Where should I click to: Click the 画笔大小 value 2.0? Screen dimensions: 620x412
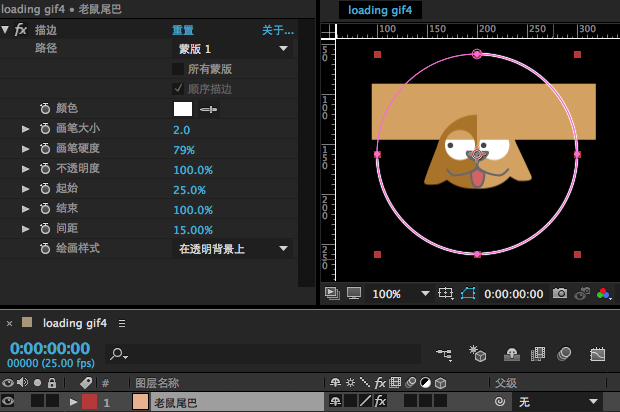(x=181, y=130)
